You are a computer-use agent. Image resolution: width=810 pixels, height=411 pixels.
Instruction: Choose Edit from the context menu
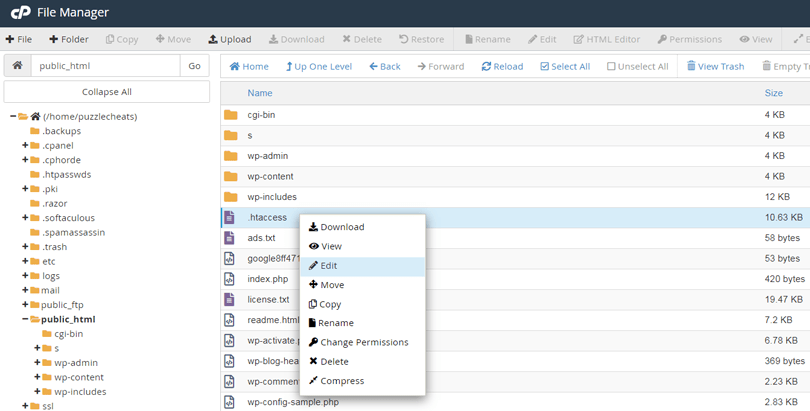pos(363,266)
